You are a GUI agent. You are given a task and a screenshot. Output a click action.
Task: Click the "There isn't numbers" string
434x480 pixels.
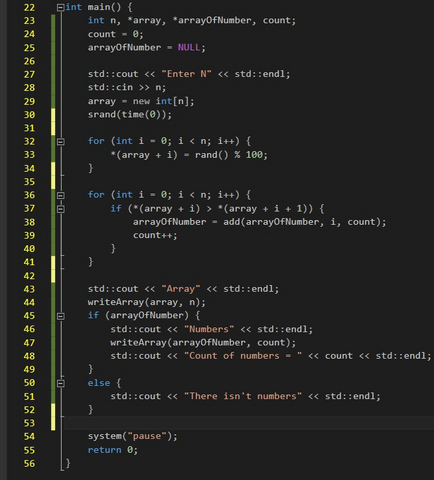tap(243, 396)
